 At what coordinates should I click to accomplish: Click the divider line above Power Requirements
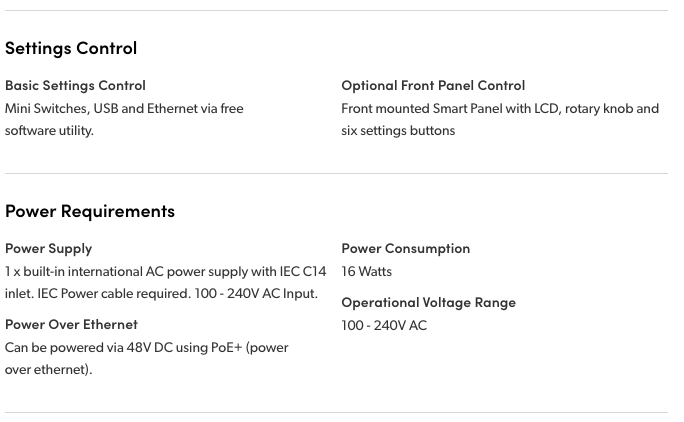[336, 173]
